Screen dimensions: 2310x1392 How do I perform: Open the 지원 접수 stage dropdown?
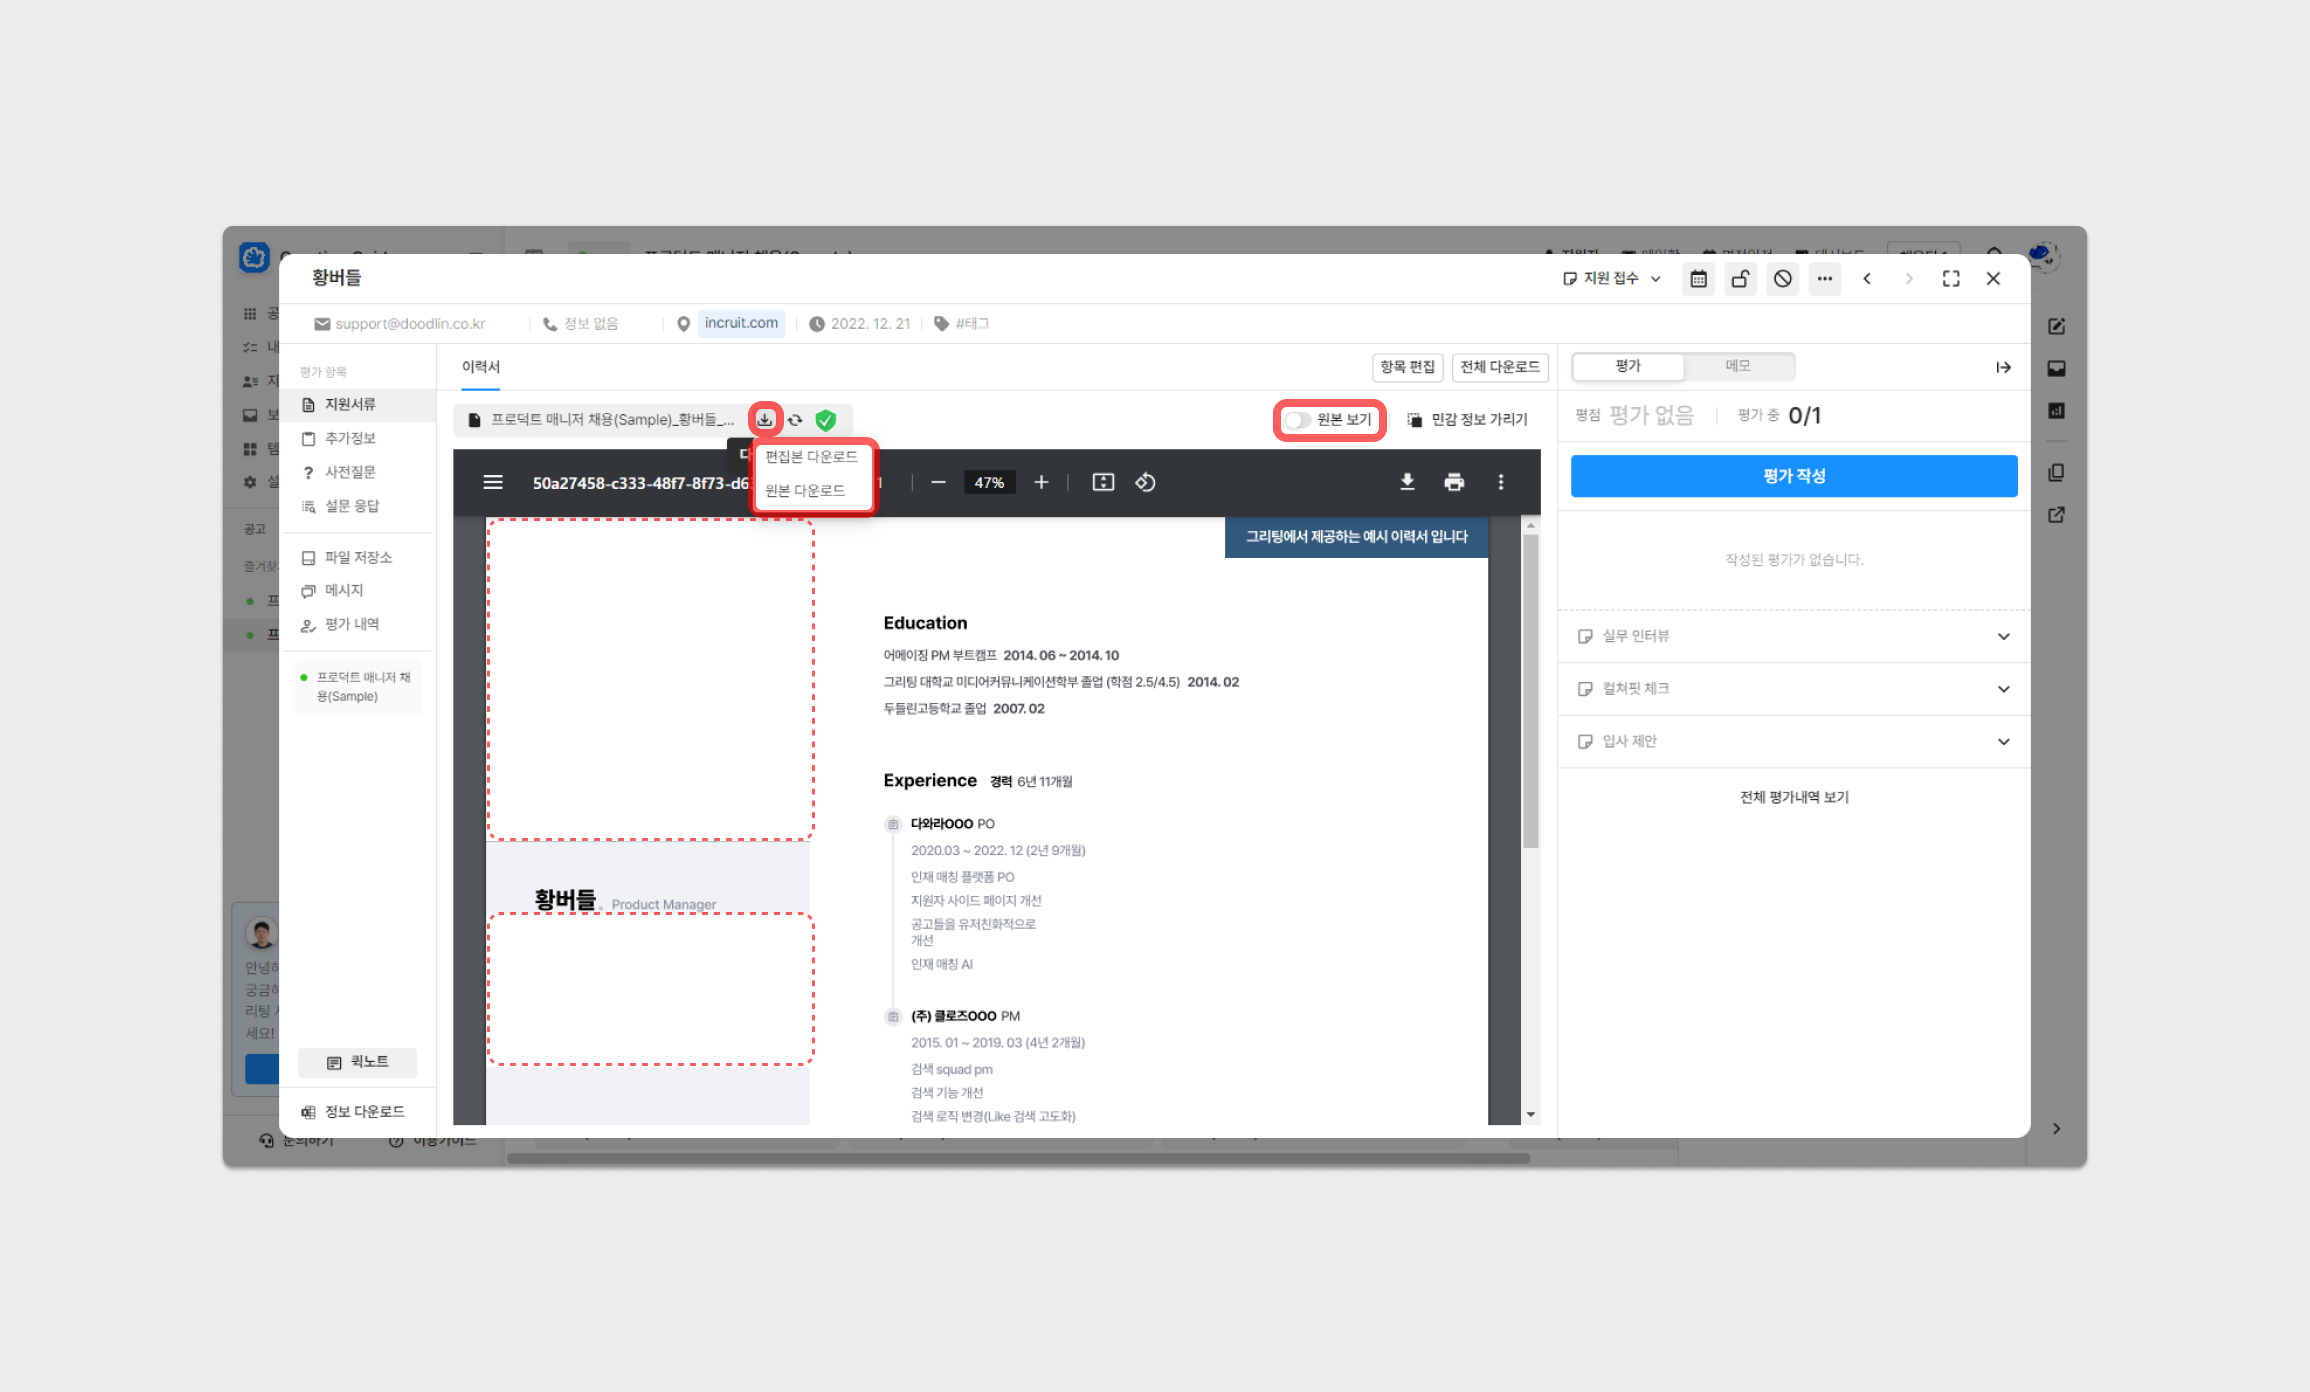[x=1612, y=279]
